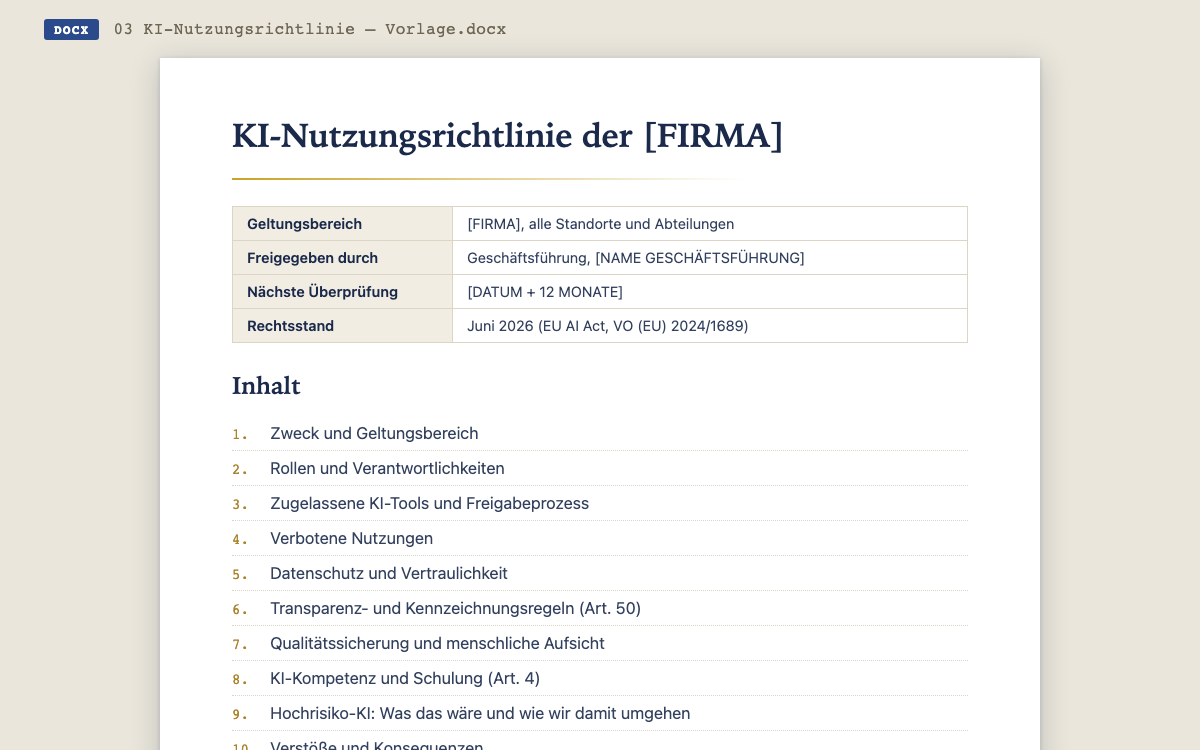Click the 'Rechtsstand' table label cell
Image resolution: width=1200 pixels, height=750 pixels.
pos(343,326)
